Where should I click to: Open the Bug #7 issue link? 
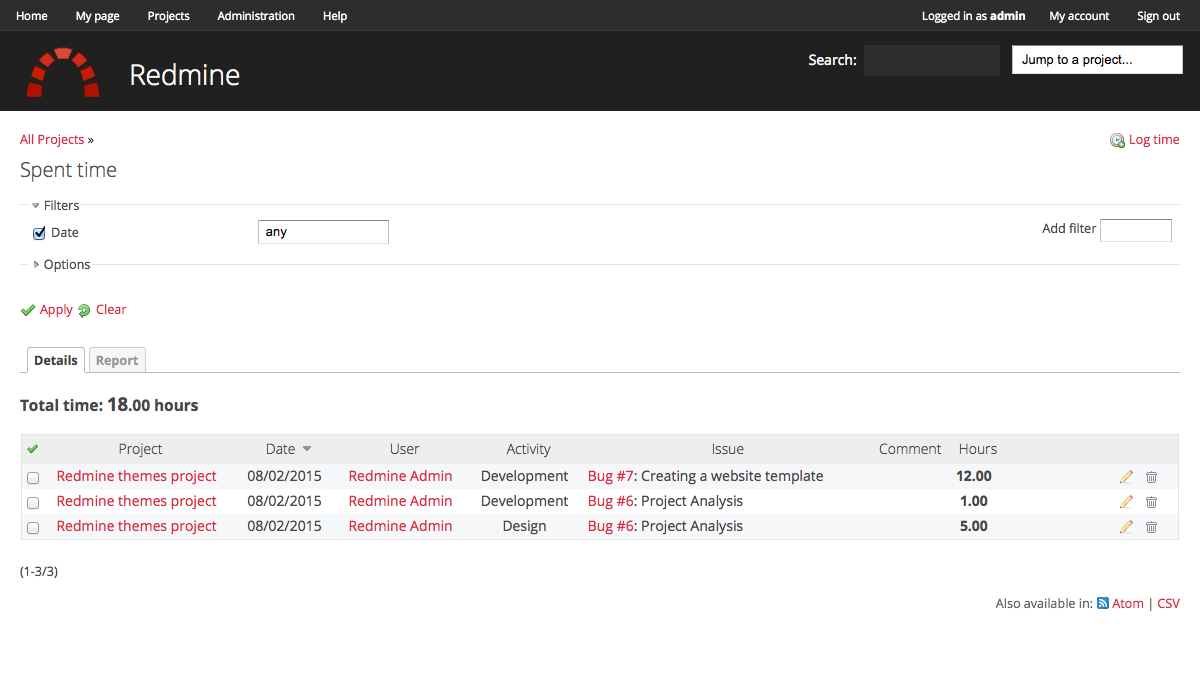[611, 476]
